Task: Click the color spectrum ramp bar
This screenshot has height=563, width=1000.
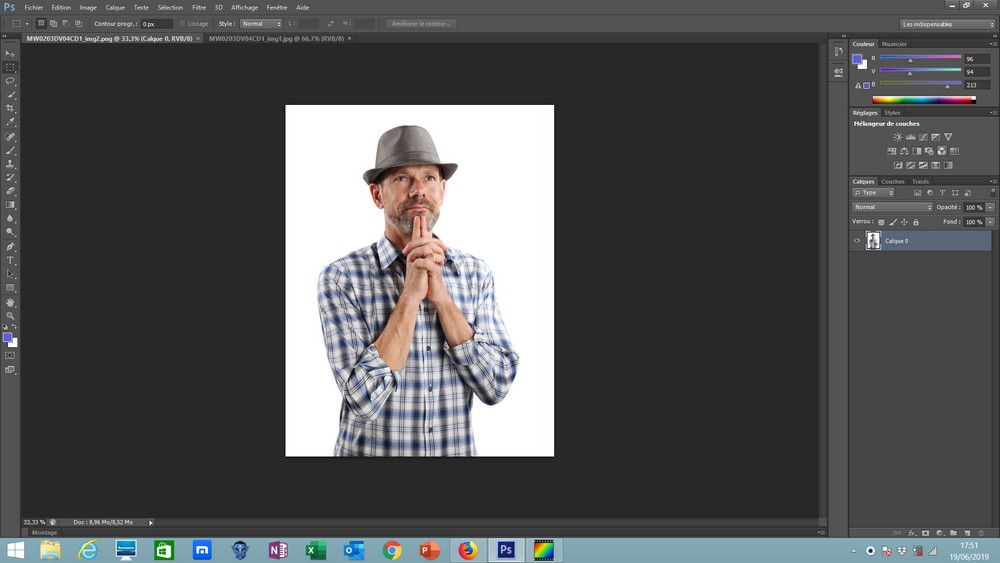Action: (x=923, y=99)
